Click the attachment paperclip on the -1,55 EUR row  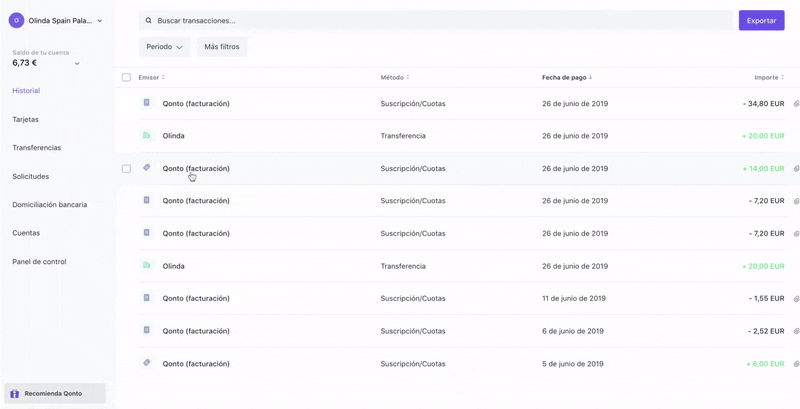[796, 298]
